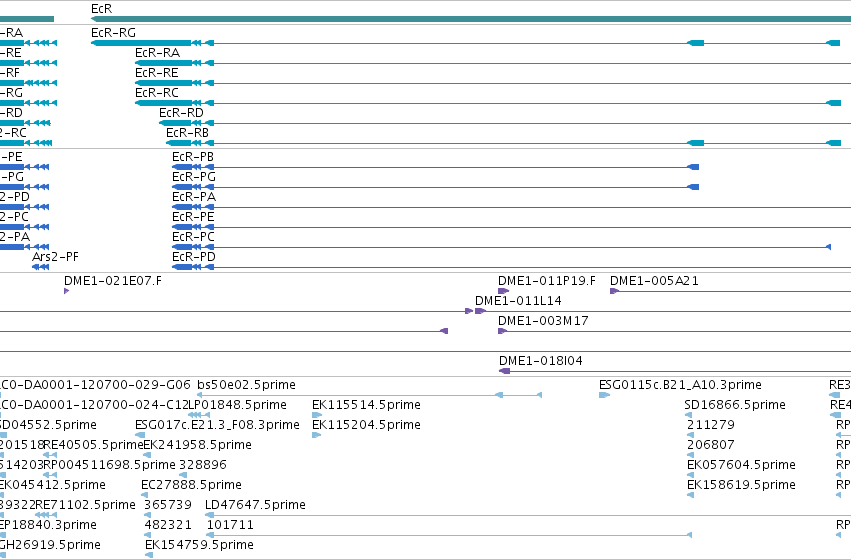The width and height of the screenshot is (851, 560).
Task: Open the EK241958.5prime EST label
Action: coord(198,446)
